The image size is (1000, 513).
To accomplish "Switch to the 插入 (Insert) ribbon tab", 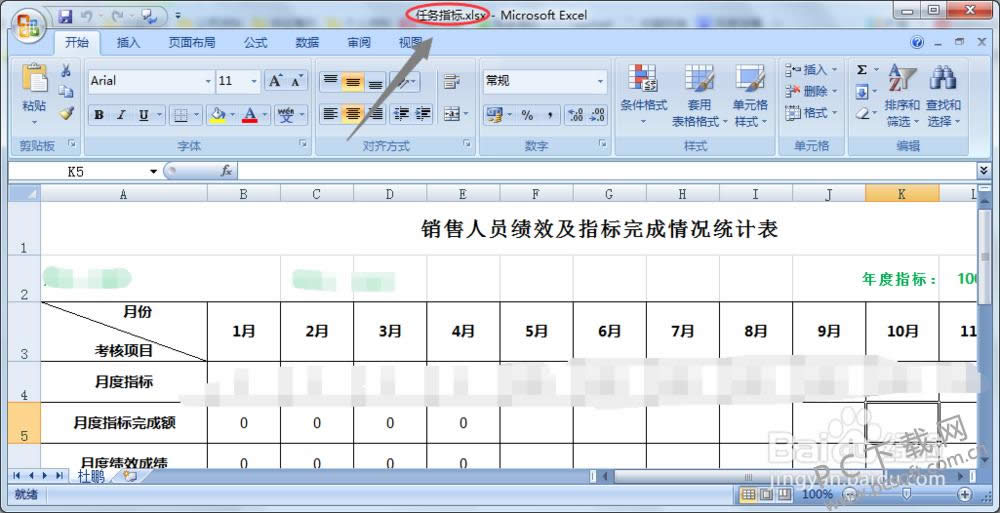I will click(x=128, y=43).
